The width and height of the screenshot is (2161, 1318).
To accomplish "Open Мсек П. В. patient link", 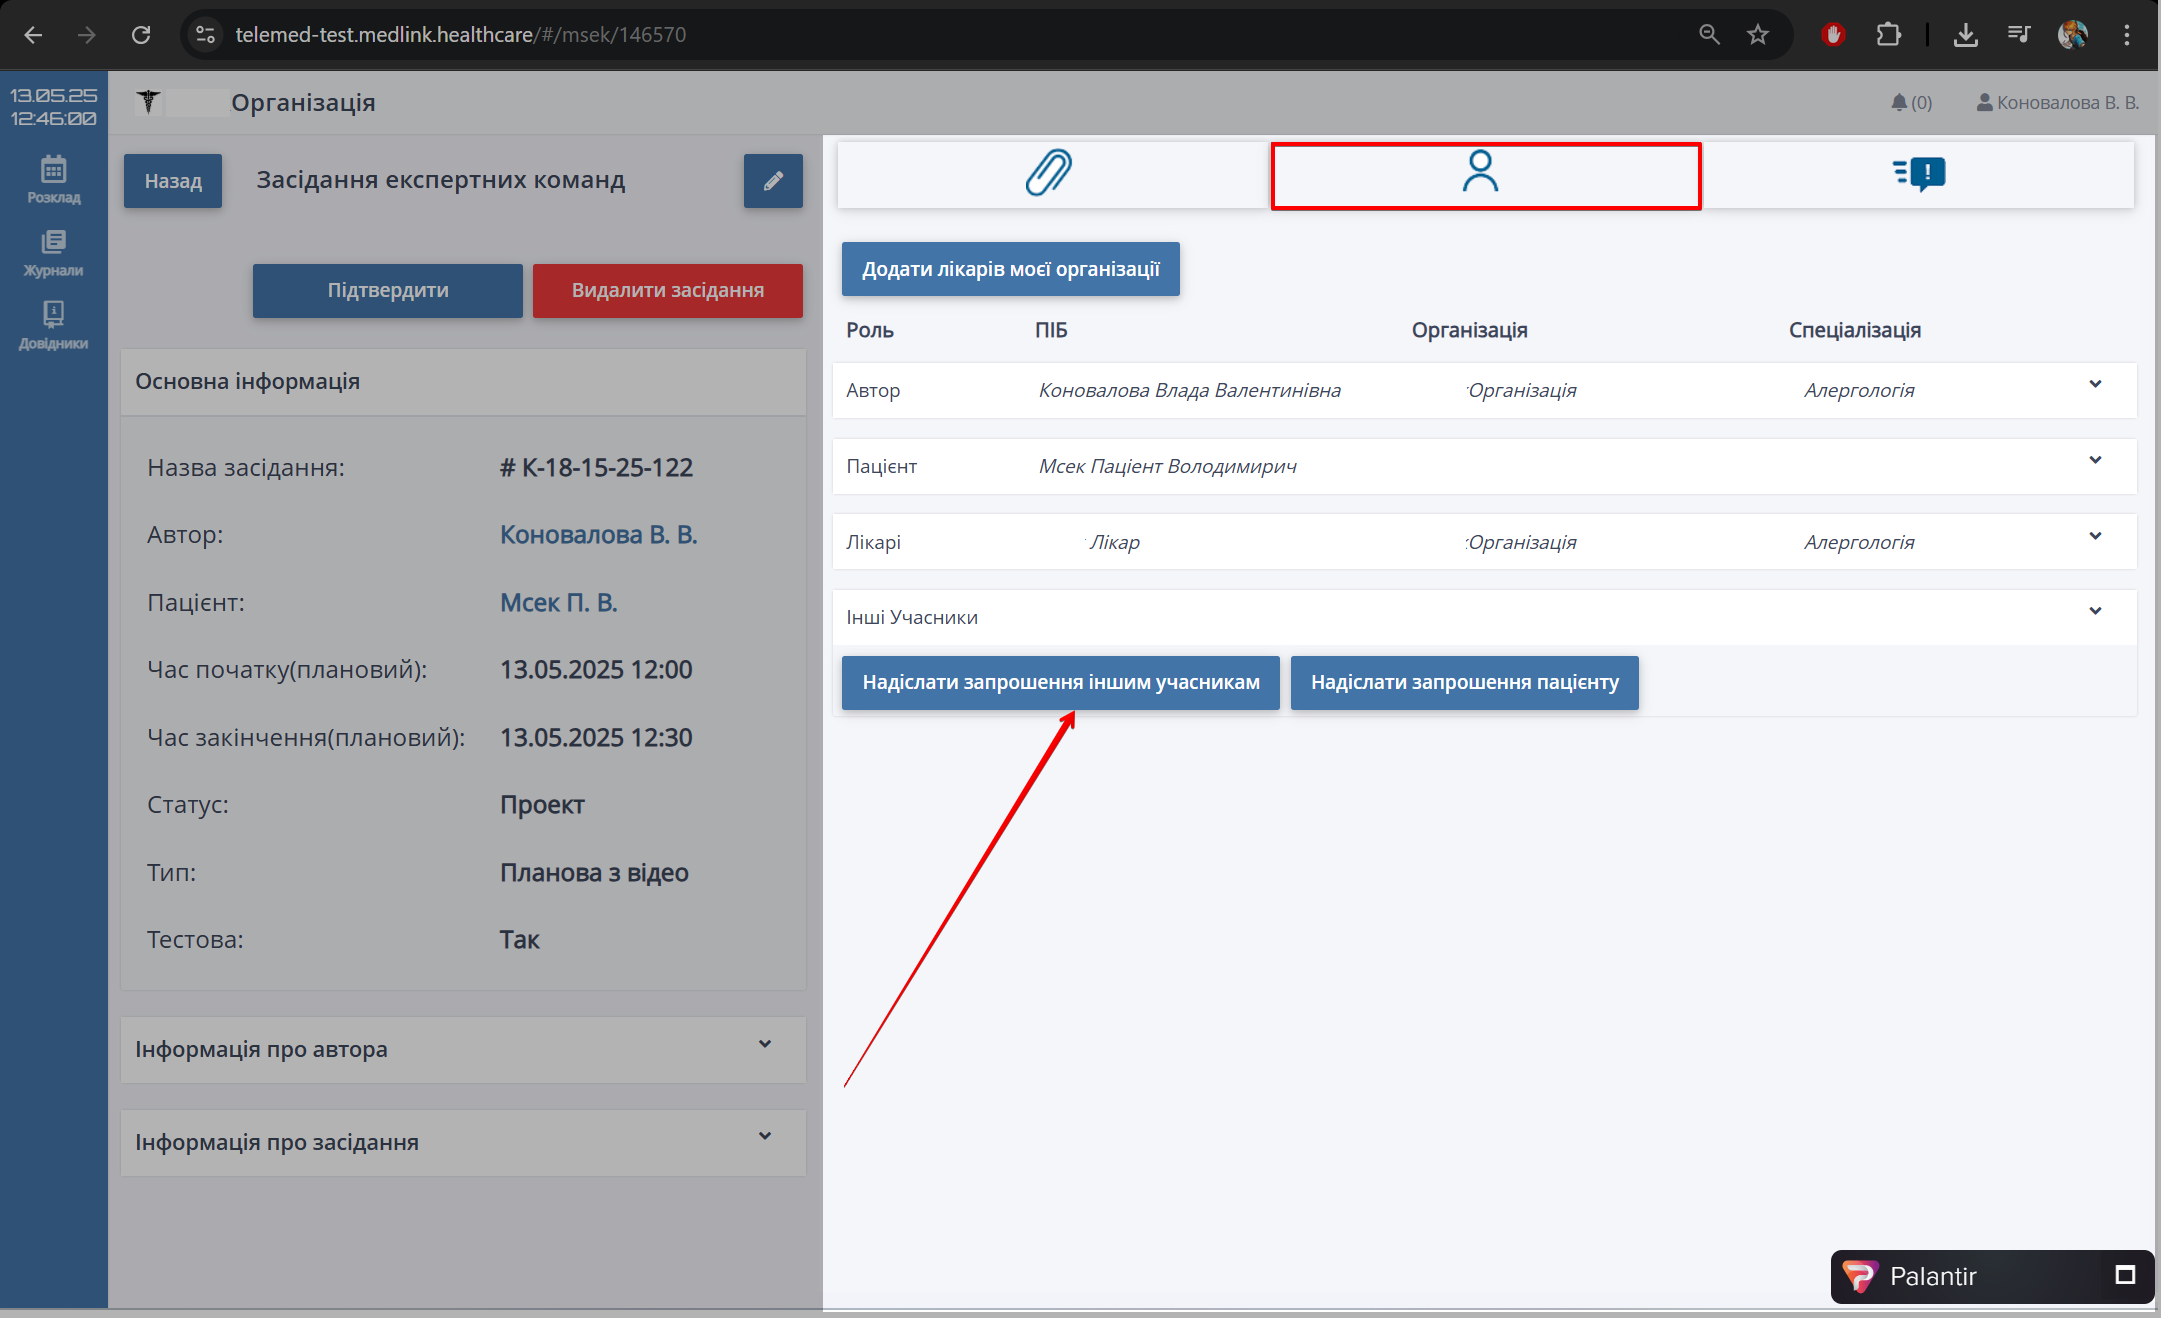I will pos(558,603).
